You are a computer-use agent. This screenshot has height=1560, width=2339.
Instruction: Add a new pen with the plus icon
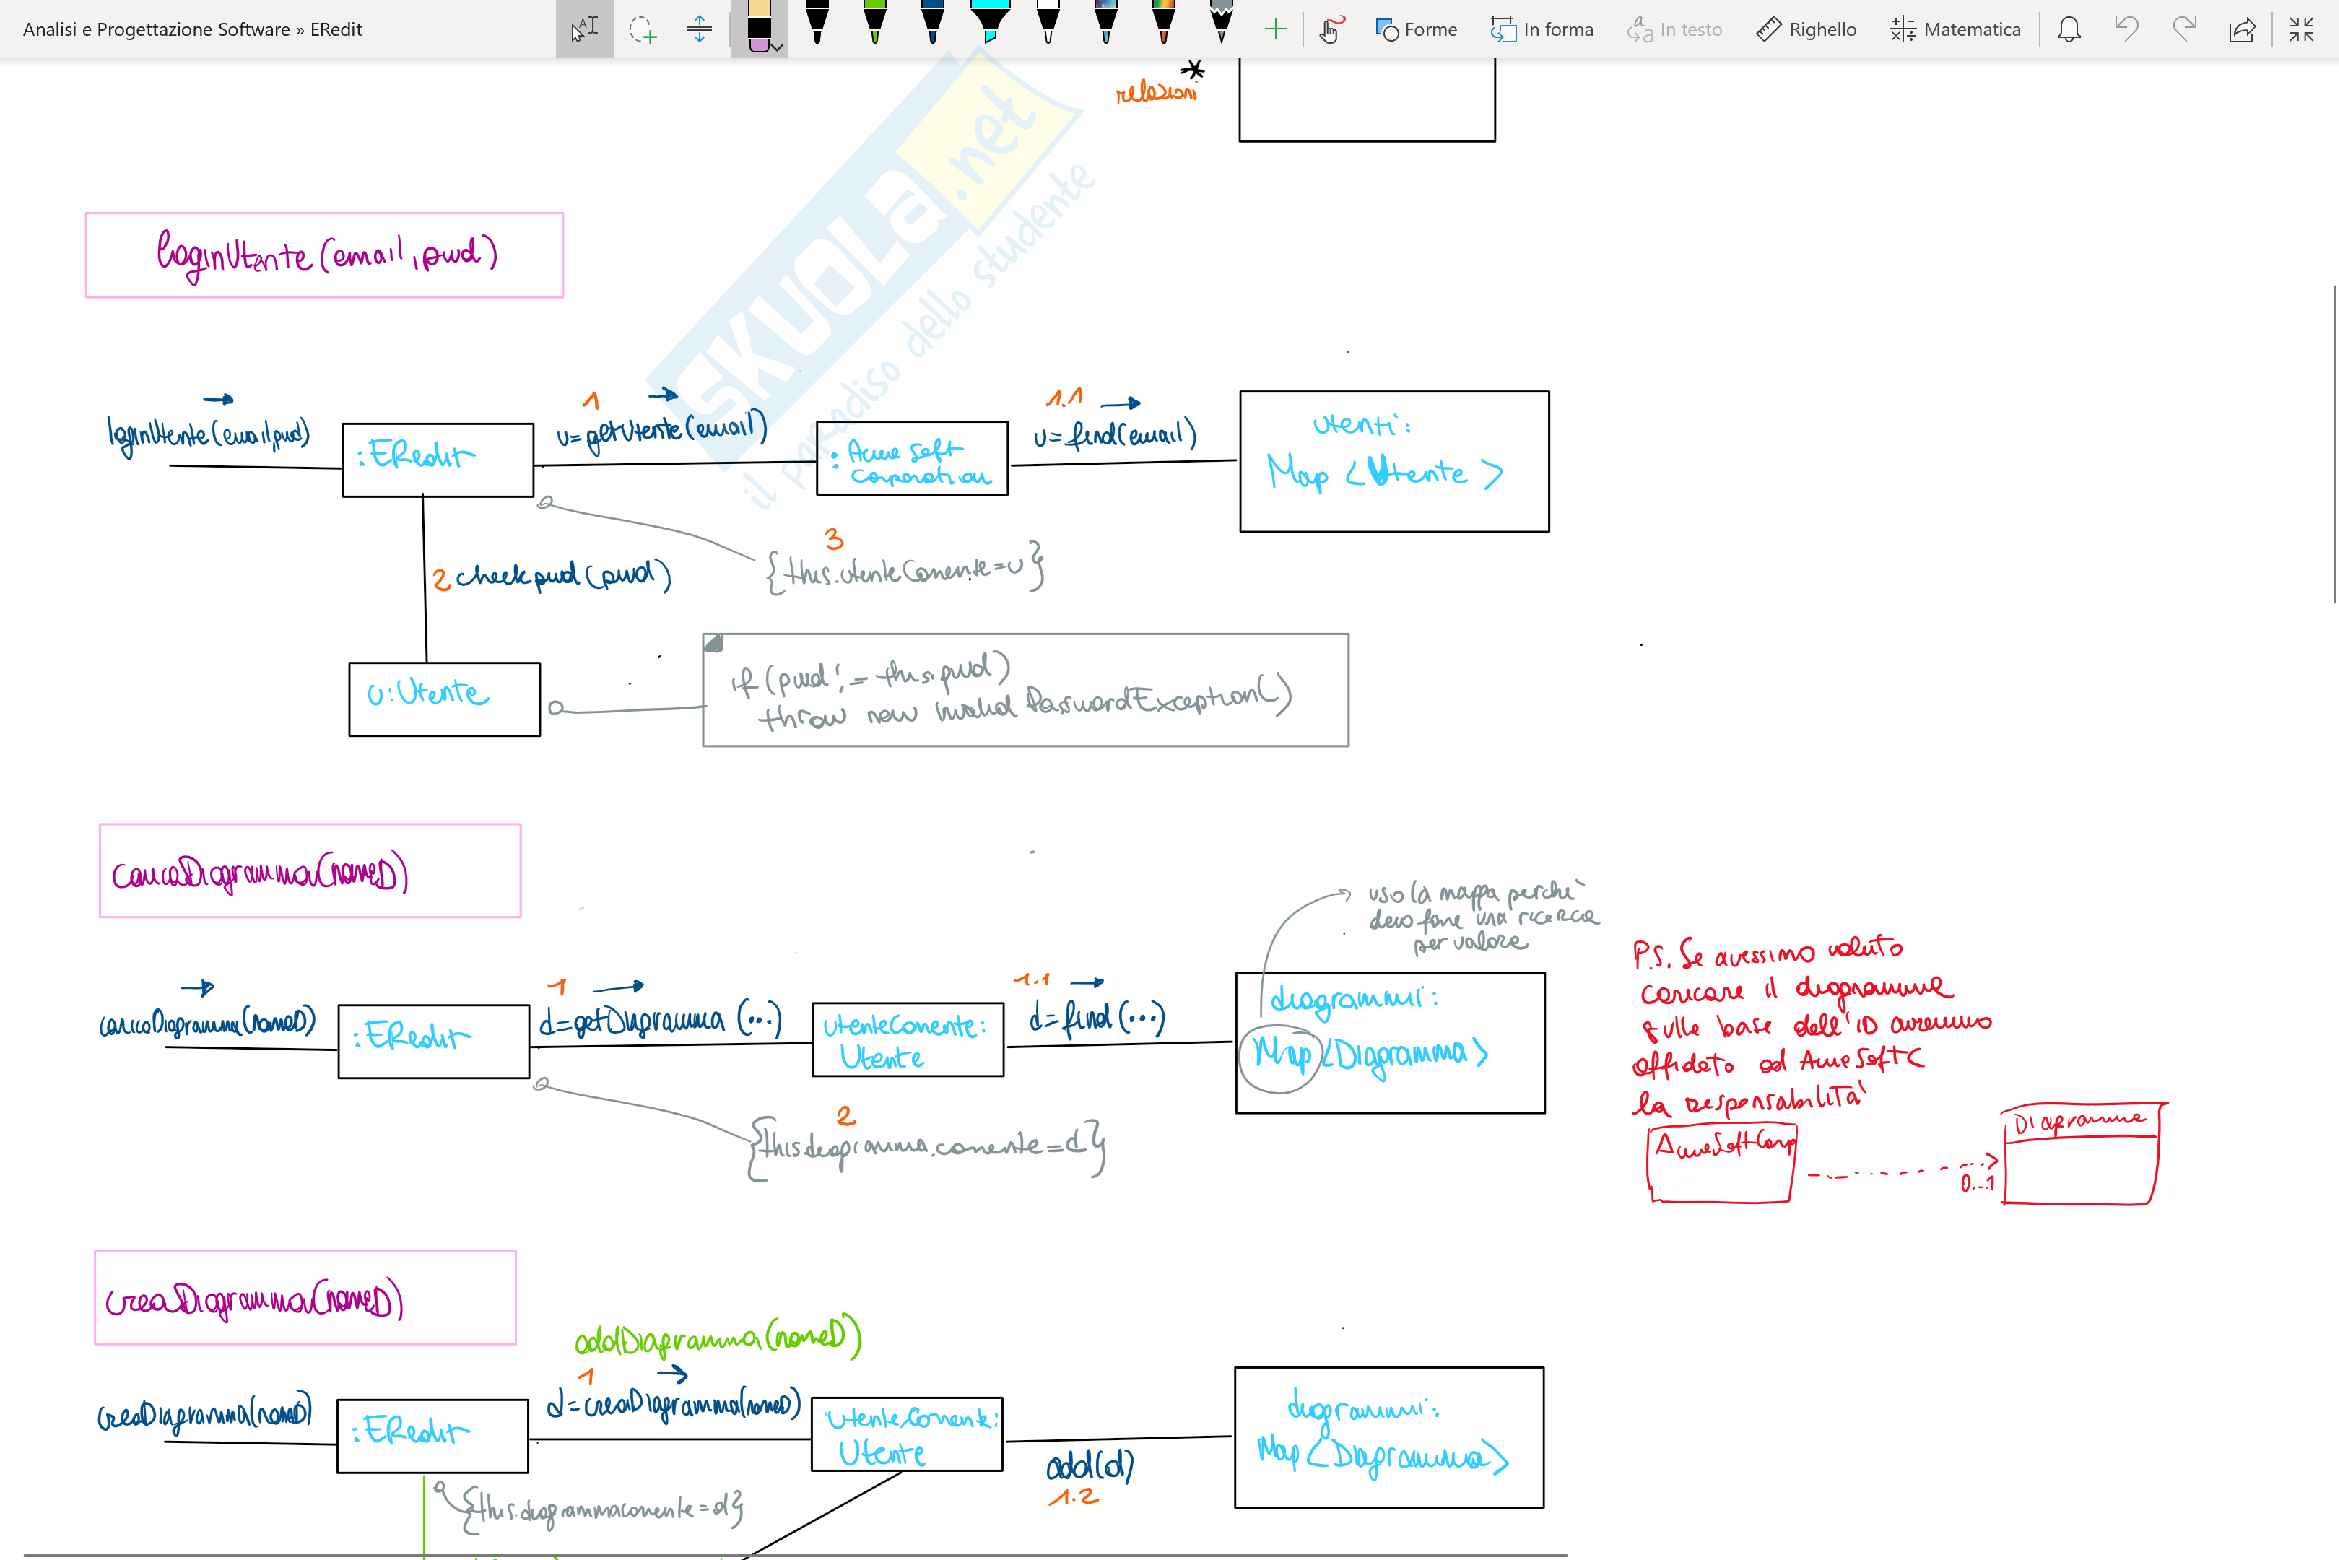coord(1275,29)
